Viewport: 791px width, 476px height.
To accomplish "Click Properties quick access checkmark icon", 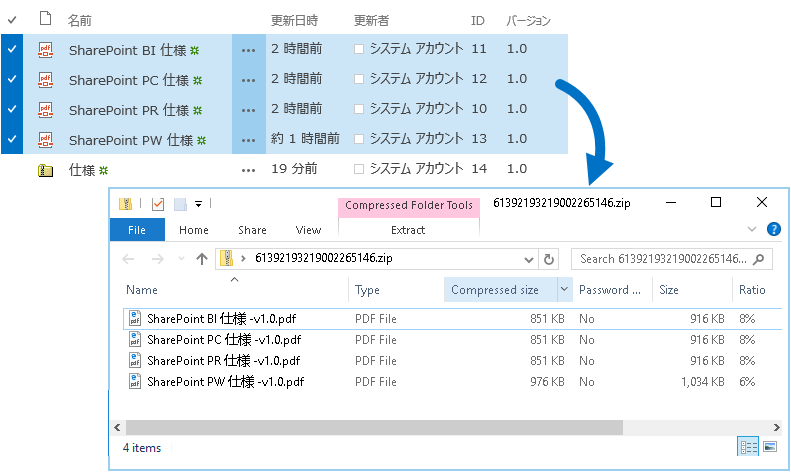I will (x=158, y=204).
